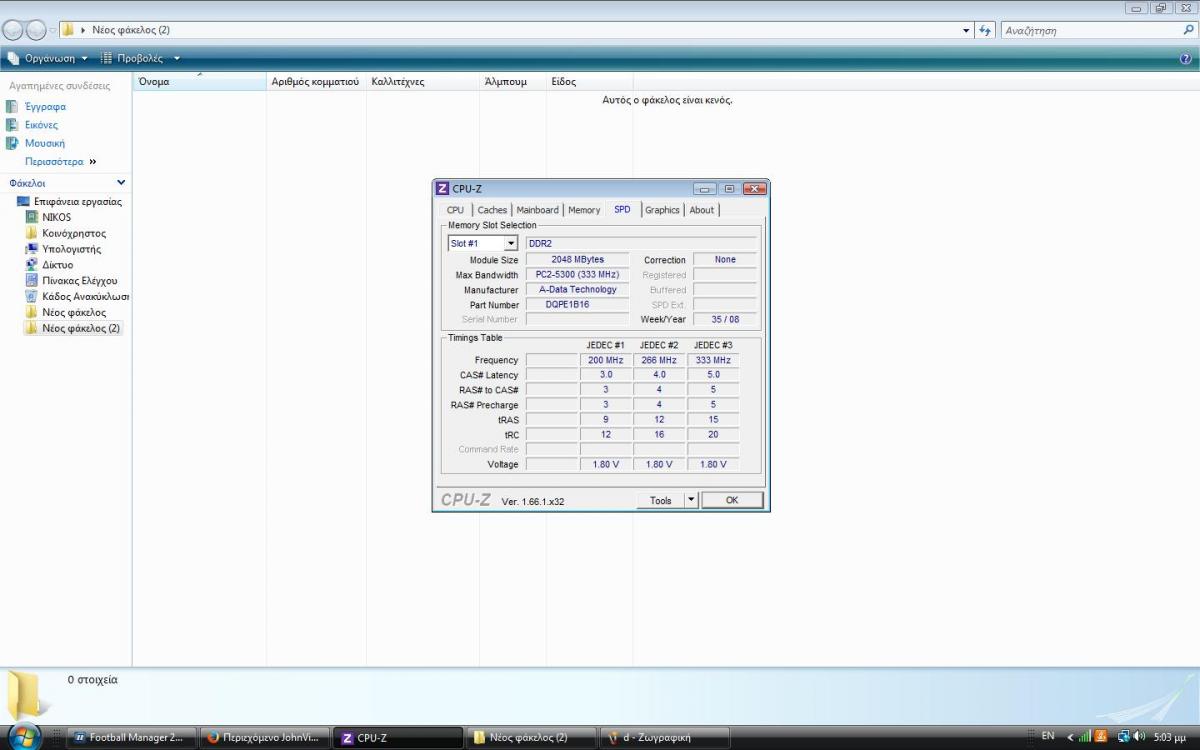Click the JEDEC #3 frequency 333 MHz
This screenshot has width=1200, height=750.
713,360
